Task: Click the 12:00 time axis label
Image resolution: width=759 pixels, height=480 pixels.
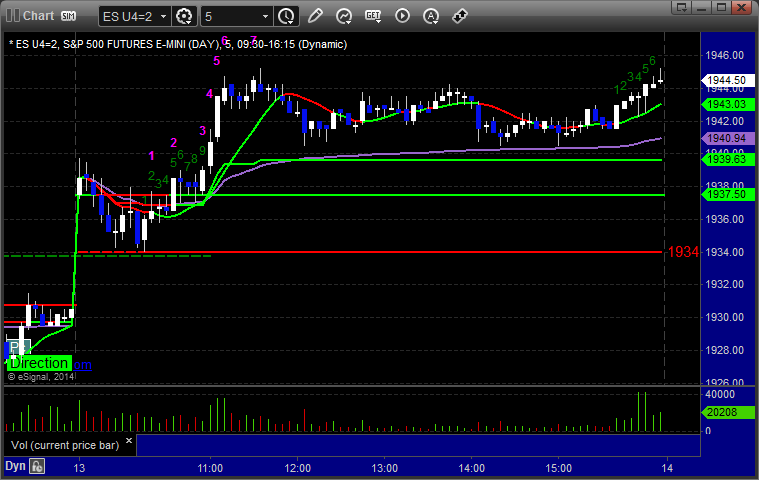Action: (x=298, y=468)
